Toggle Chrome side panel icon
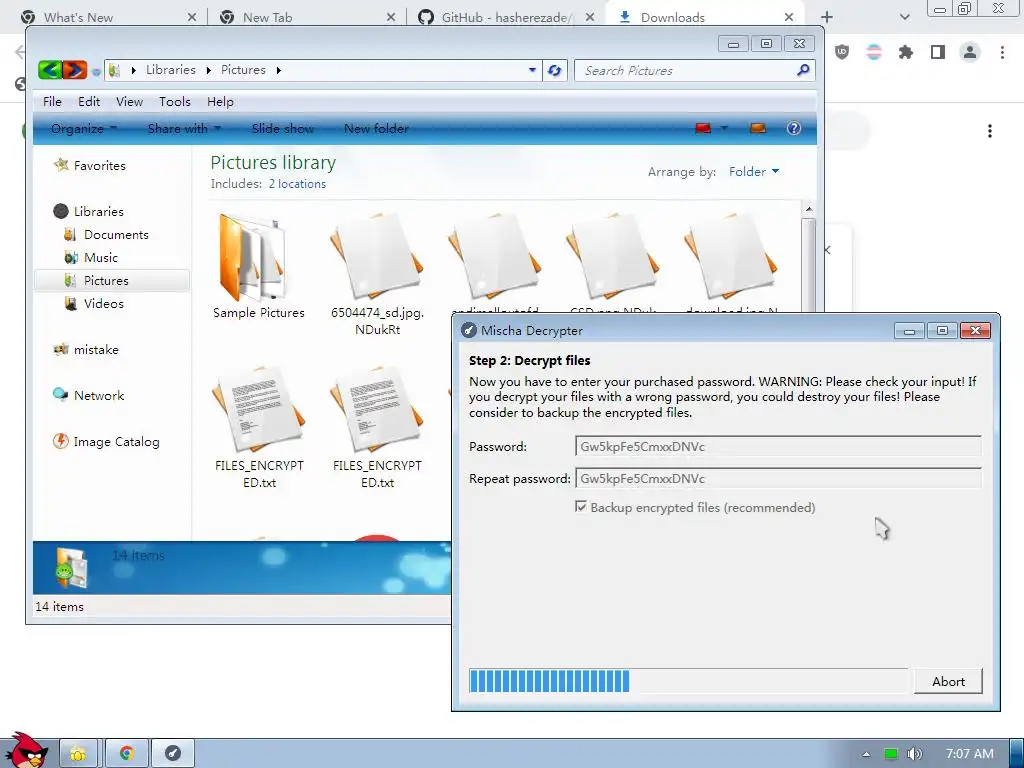1024x768 pixels. coord(938,52)
